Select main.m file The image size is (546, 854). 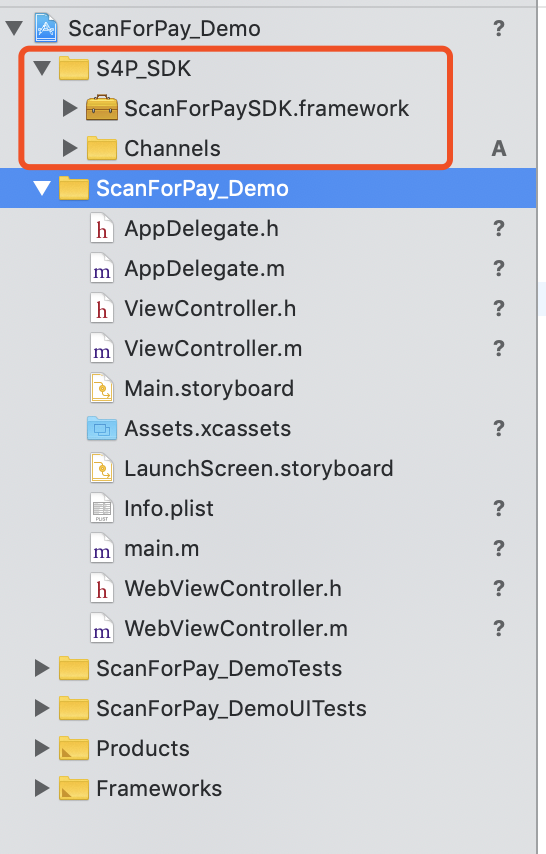pyautogui.click(x=162, y=548)
